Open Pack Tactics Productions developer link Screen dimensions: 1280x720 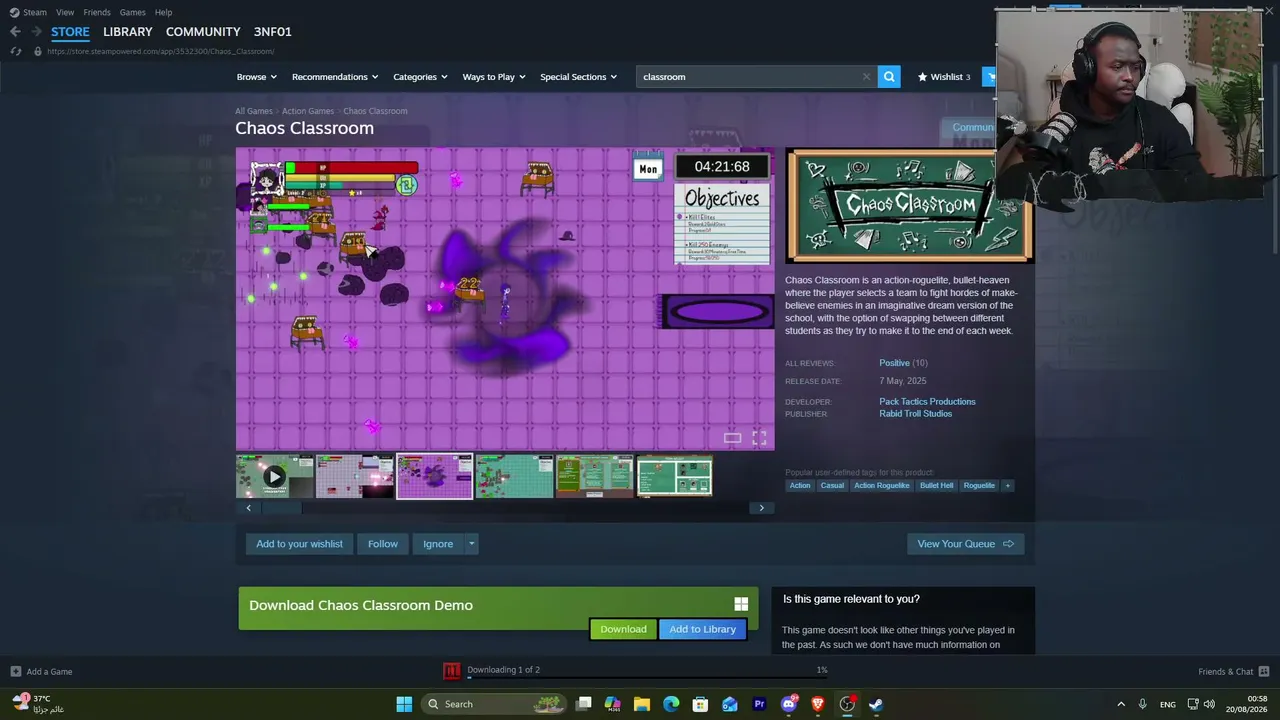[x=927, y=402]
